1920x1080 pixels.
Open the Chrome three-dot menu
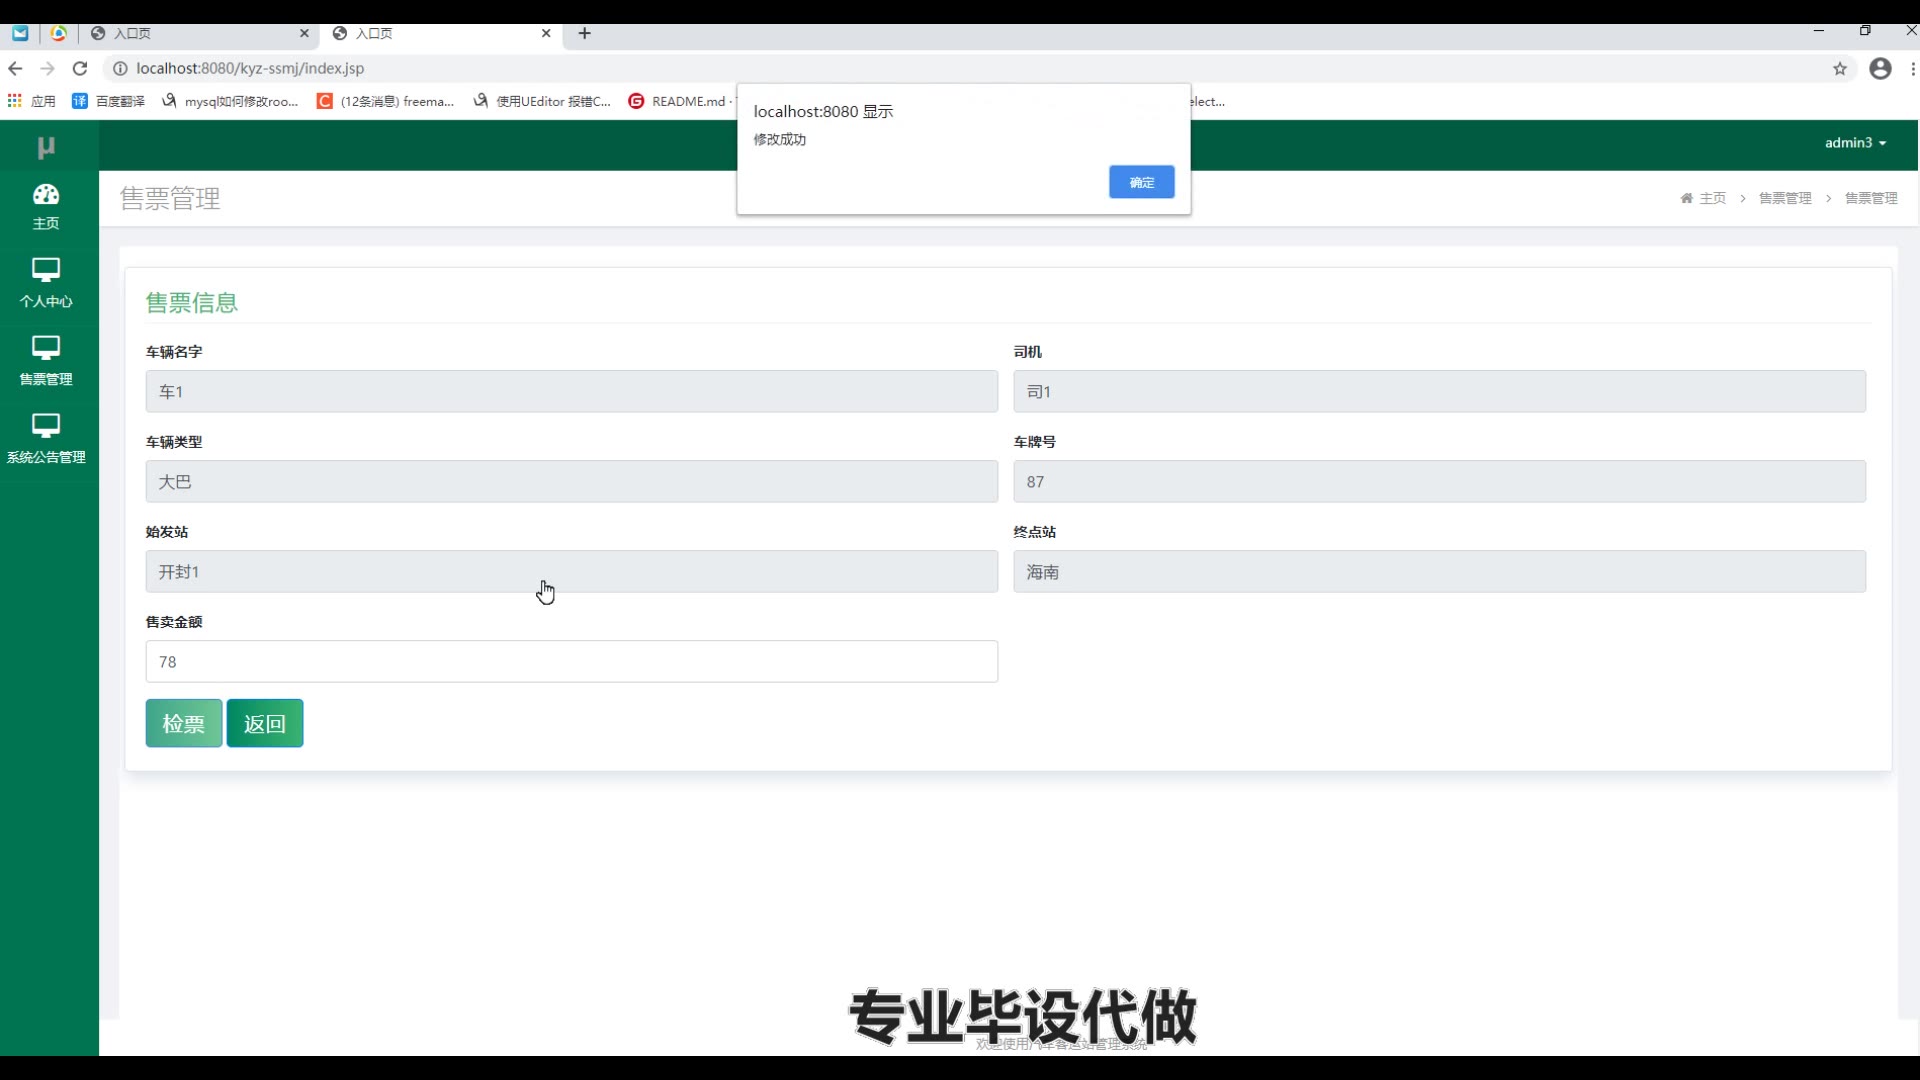[x=1912, y=68]
